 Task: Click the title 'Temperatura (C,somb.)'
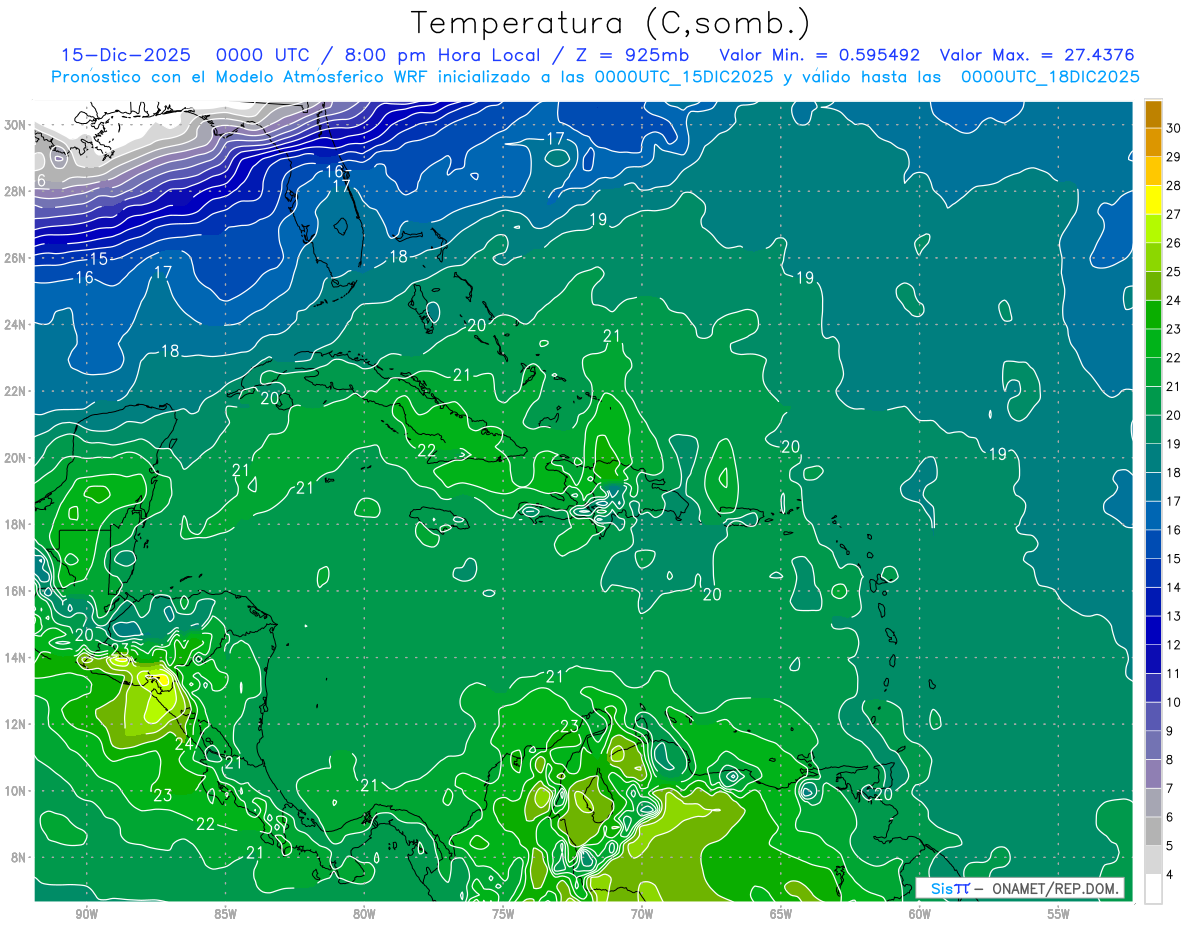coord(611,23)
